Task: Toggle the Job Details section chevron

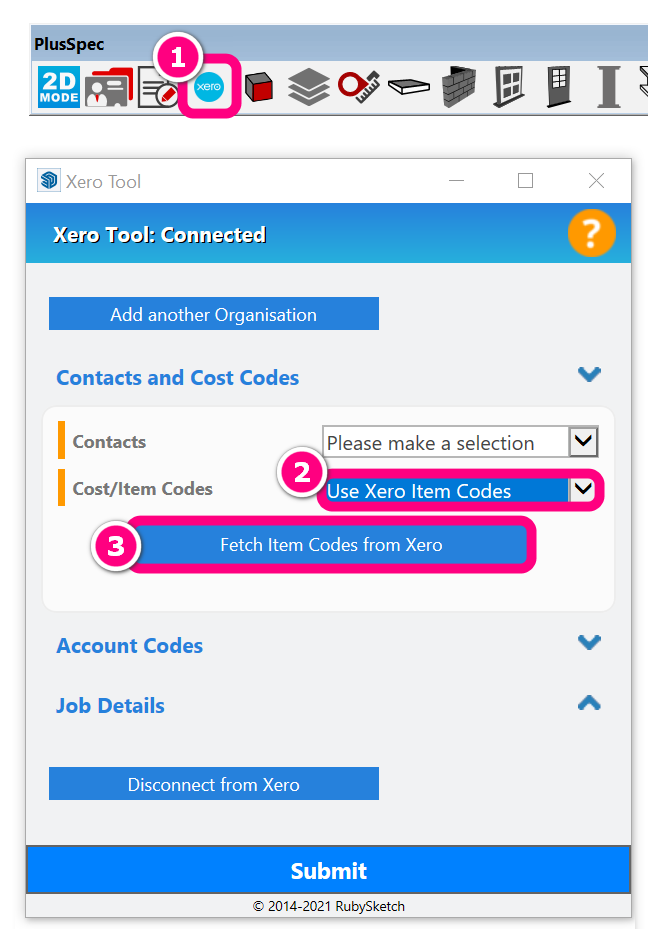Action: coord(589,703)
